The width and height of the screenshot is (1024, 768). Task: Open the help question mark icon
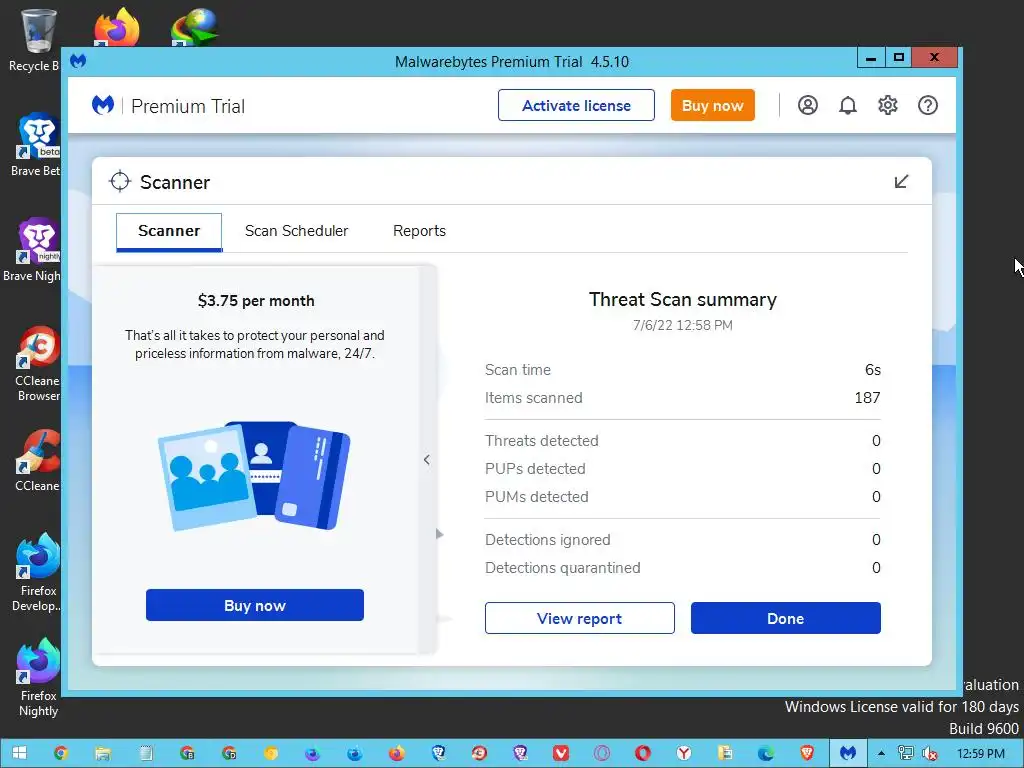[x=927, y=105]
